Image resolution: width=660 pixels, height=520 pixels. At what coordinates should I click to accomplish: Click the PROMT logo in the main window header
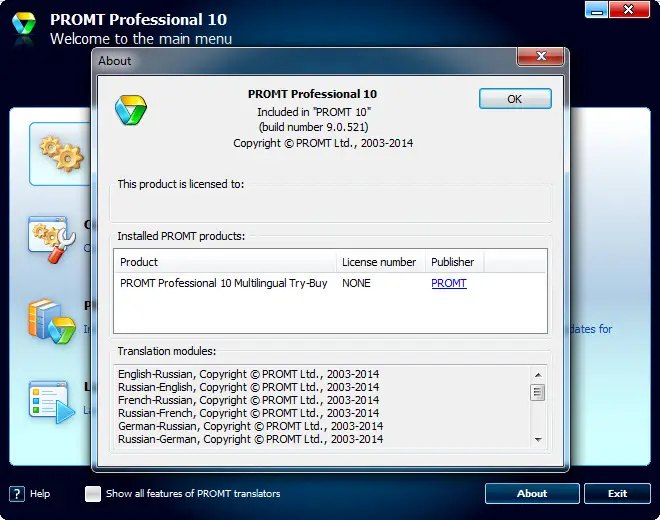point(24,24)
